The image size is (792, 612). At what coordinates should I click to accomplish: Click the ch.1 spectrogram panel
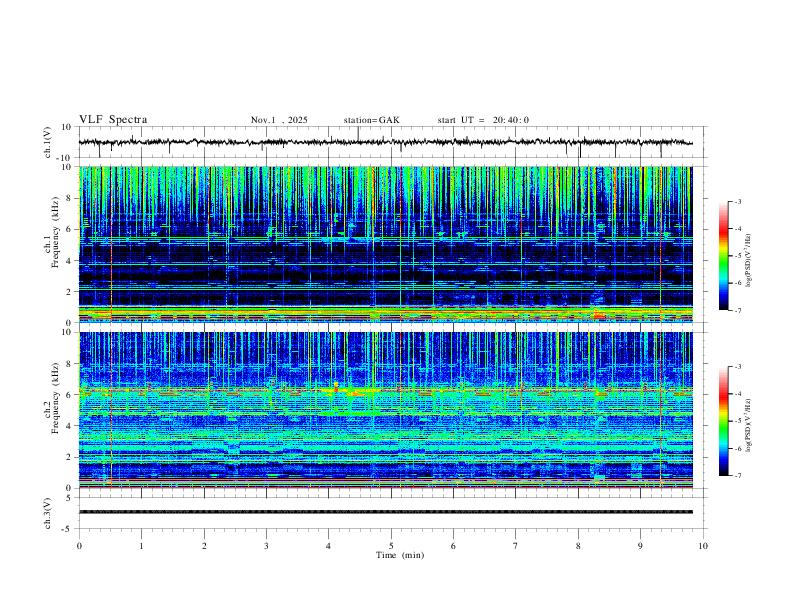[x=385, y=244]
